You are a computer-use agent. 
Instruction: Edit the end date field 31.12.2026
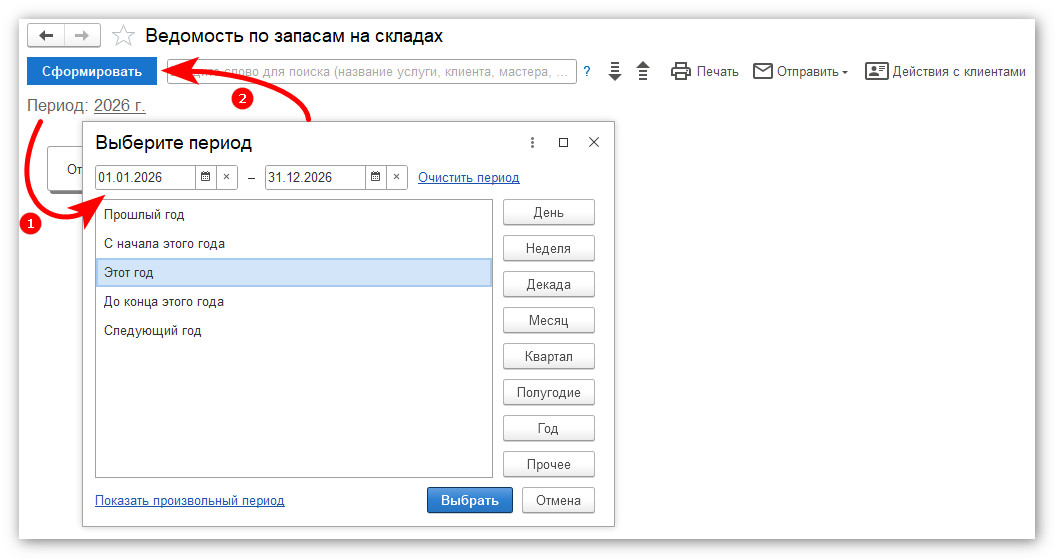coord(315,178)
